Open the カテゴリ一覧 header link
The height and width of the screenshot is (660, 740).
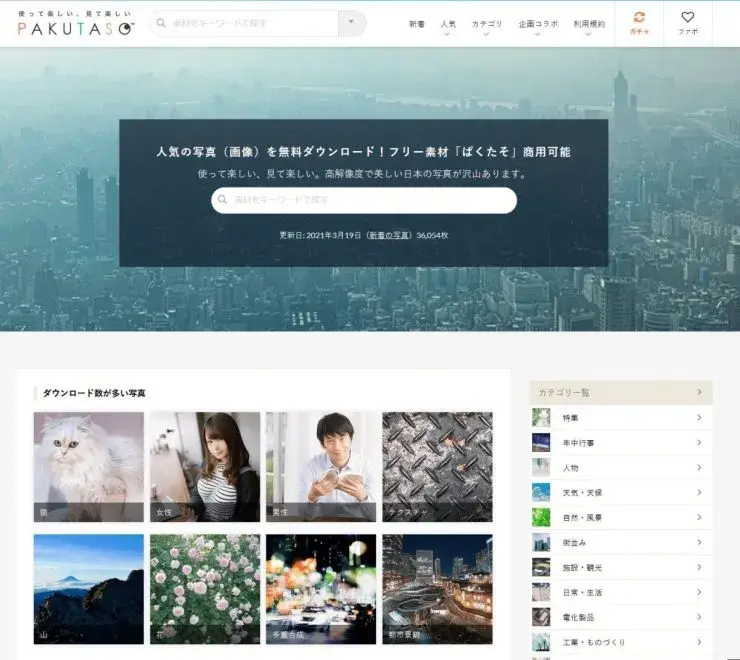coord(621,392)
